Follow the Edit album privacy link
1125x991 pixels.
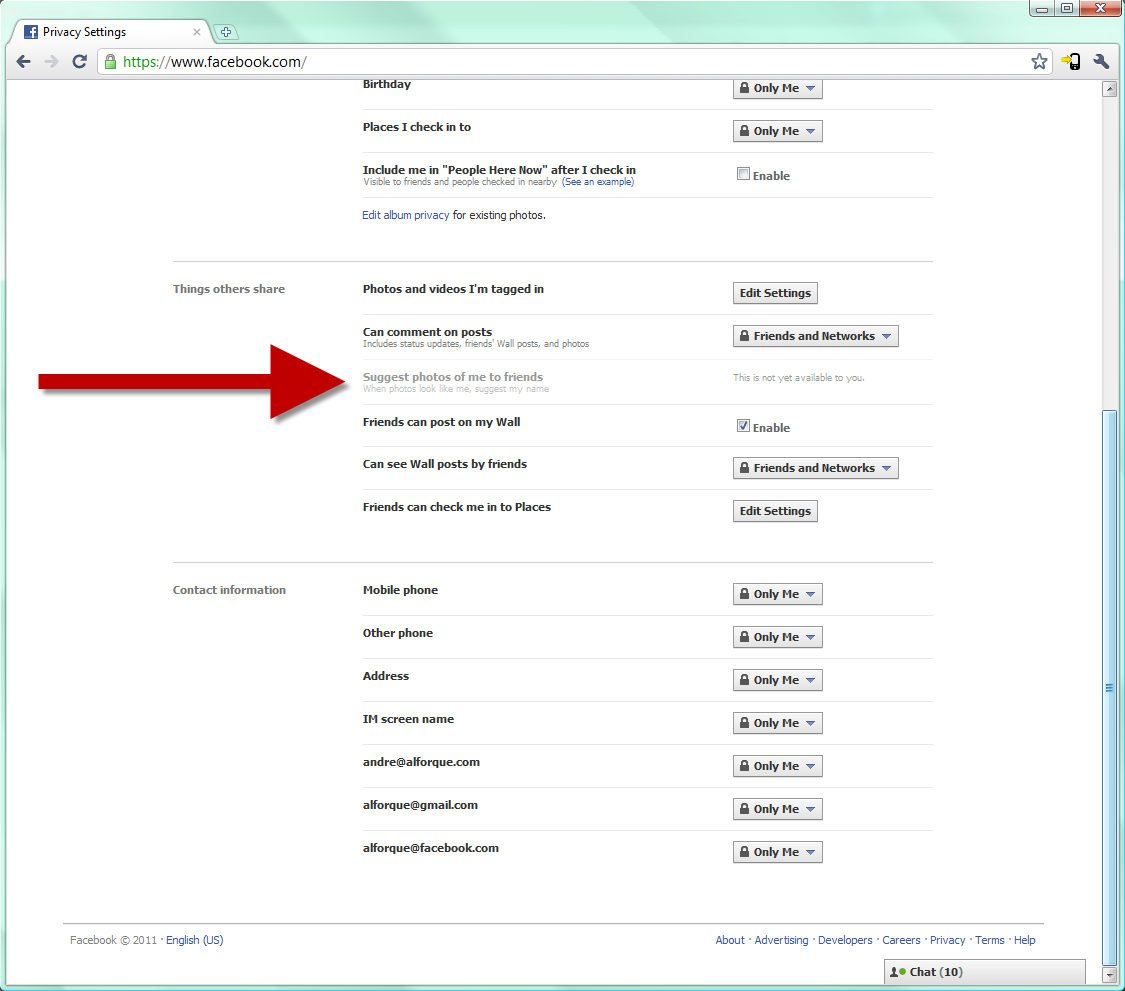click(x=405, y=215)
